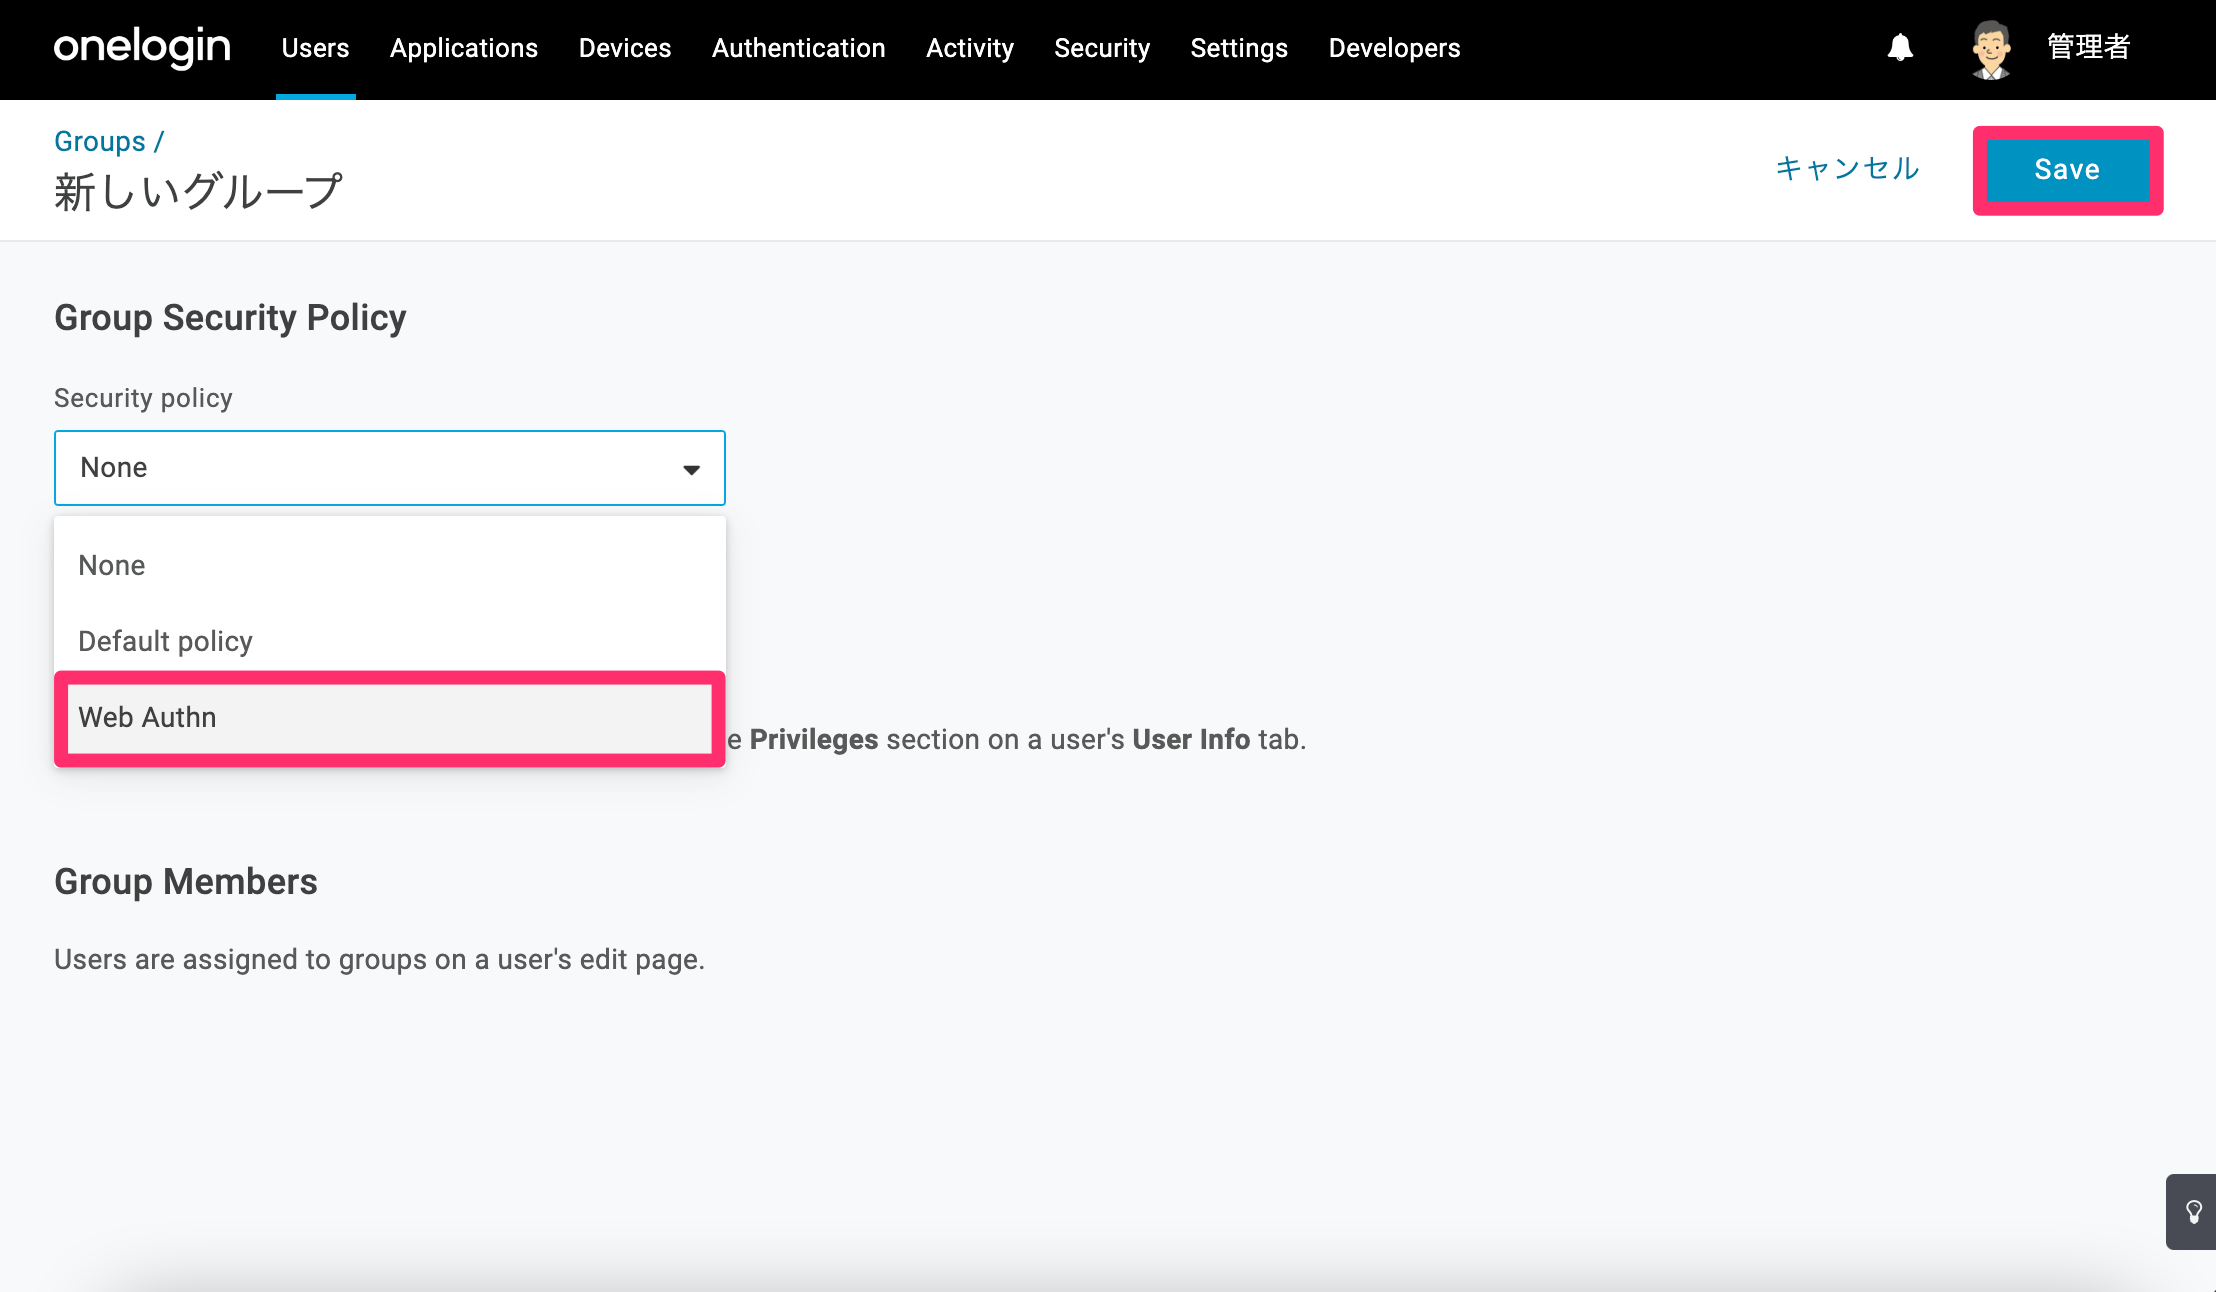Click the OneLogin logo

[142, 48]
